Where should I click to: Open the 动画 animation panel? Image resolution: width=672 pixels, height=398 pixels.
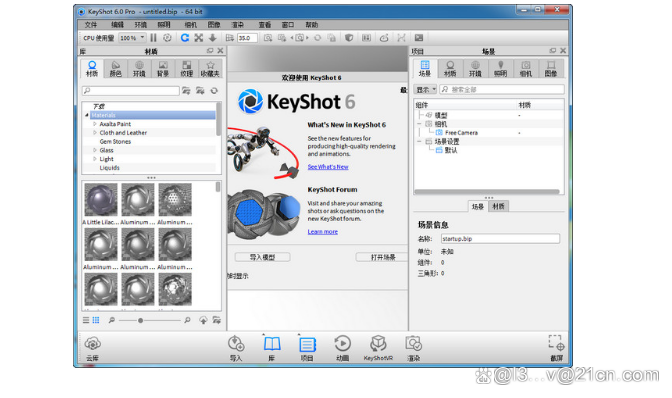[342, 347]
